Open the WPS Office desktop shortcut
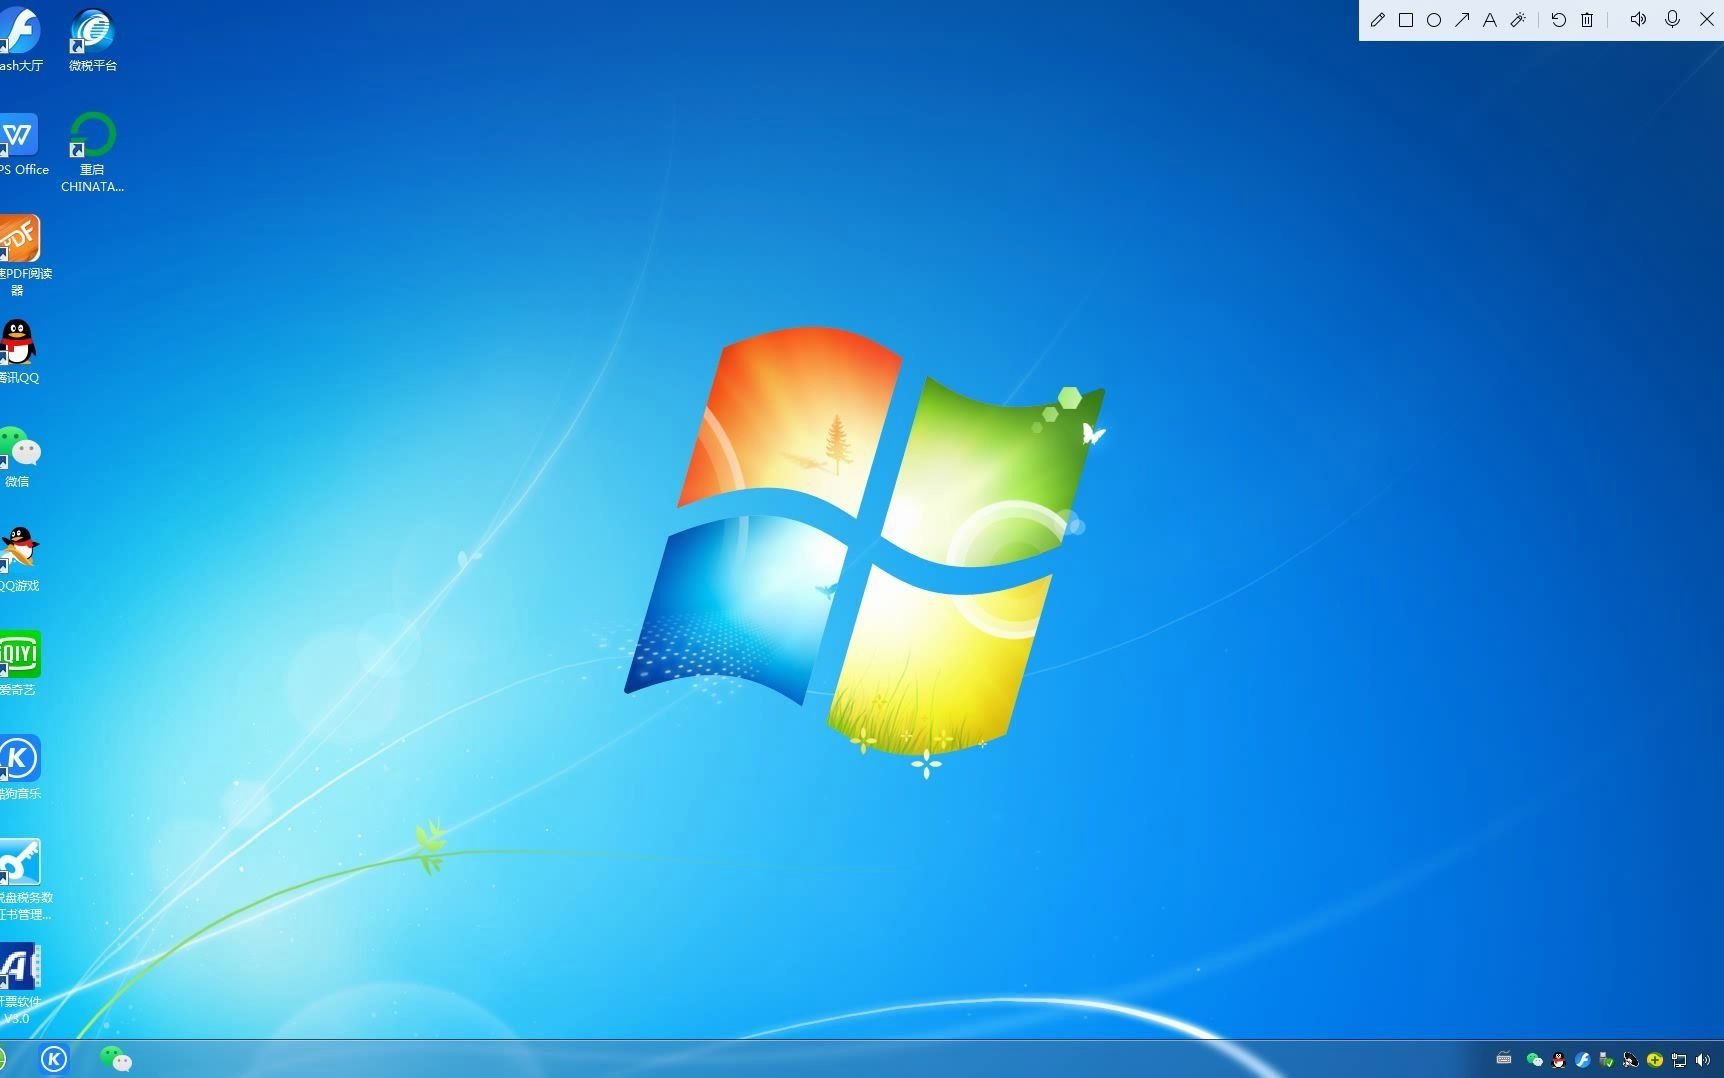 click(x=22, y=145)
